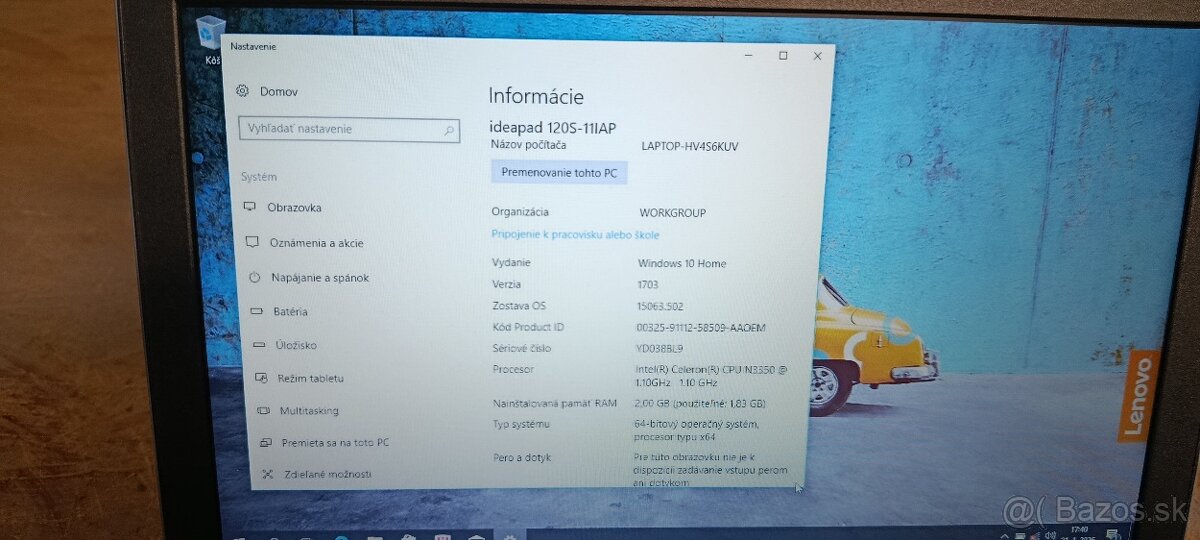Click the Organizácia label
The width and height of the screenshot is (1200, 540).
tap(520, 212)
